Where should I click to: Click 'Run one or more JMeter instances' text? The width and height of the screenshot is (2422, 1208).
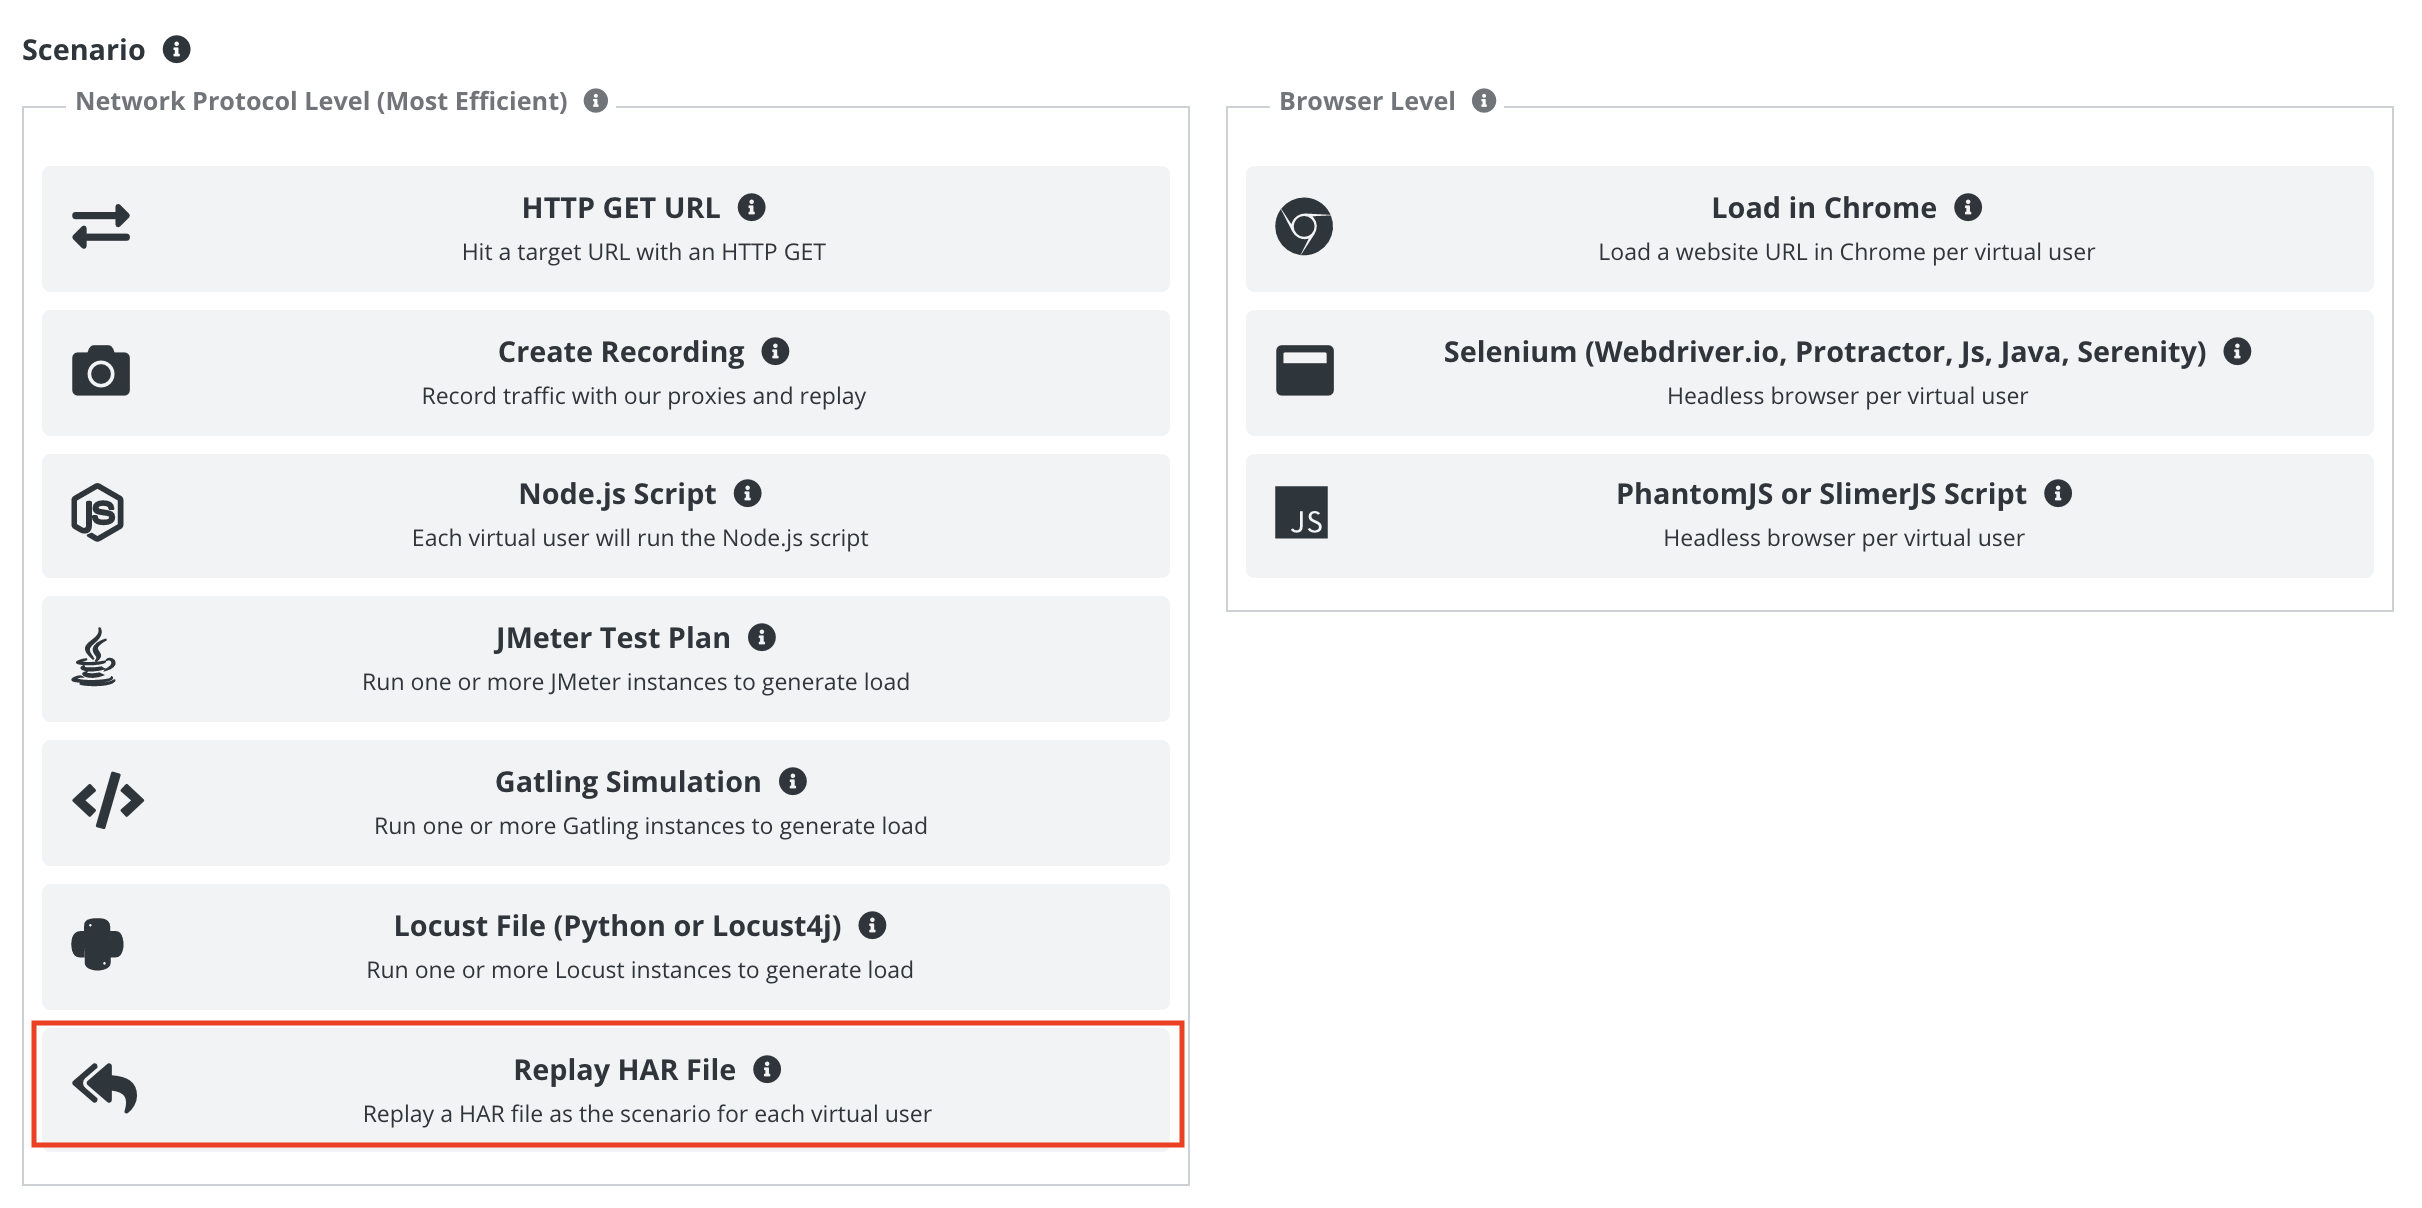click(636, 682)
